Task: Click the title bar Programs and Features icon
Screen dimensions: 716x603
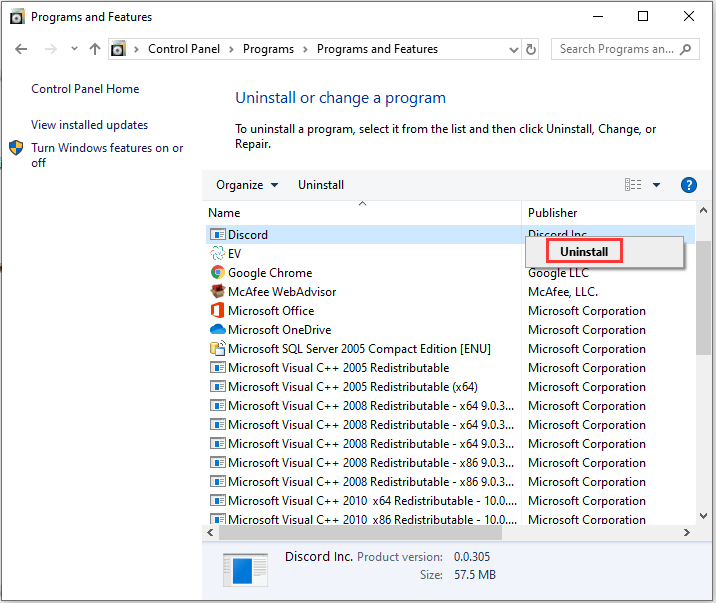Action: pos(17,17)
